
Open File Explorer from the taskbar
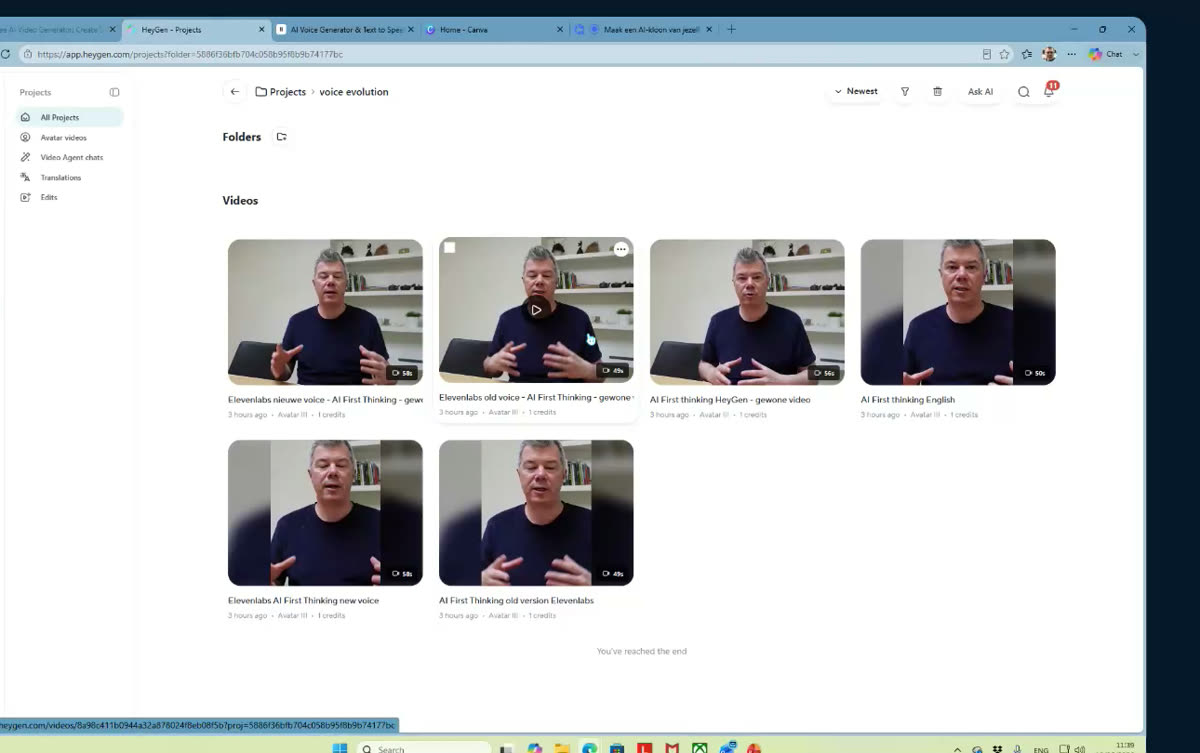562,748
